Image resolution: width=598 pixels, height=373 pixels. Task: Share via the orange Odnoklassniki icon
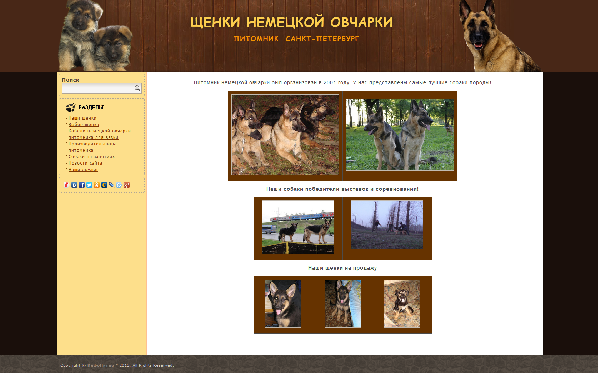click(96, 185)
